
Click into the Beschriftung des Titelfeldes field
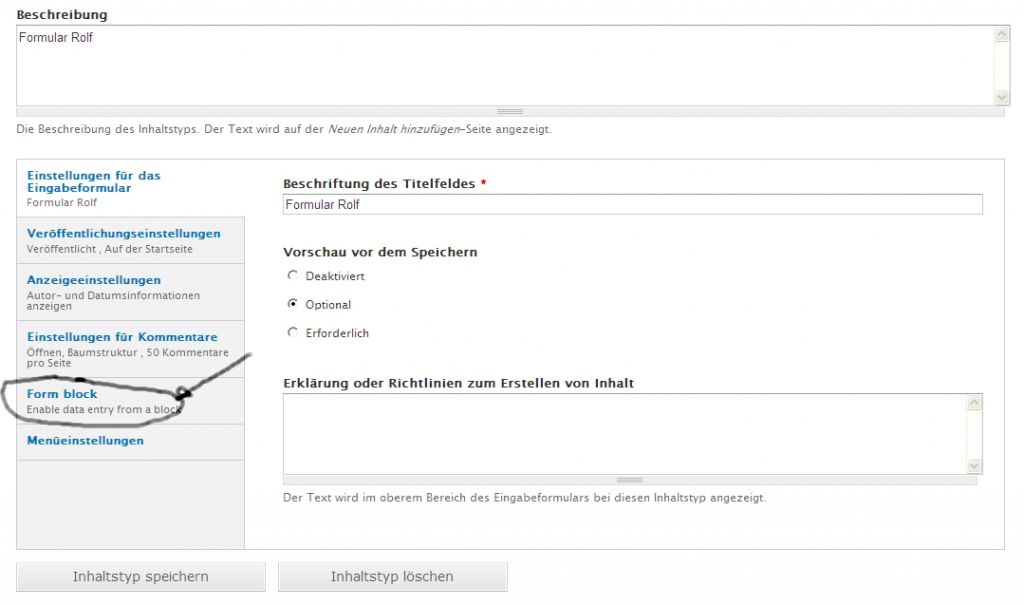tap(632, 205)
